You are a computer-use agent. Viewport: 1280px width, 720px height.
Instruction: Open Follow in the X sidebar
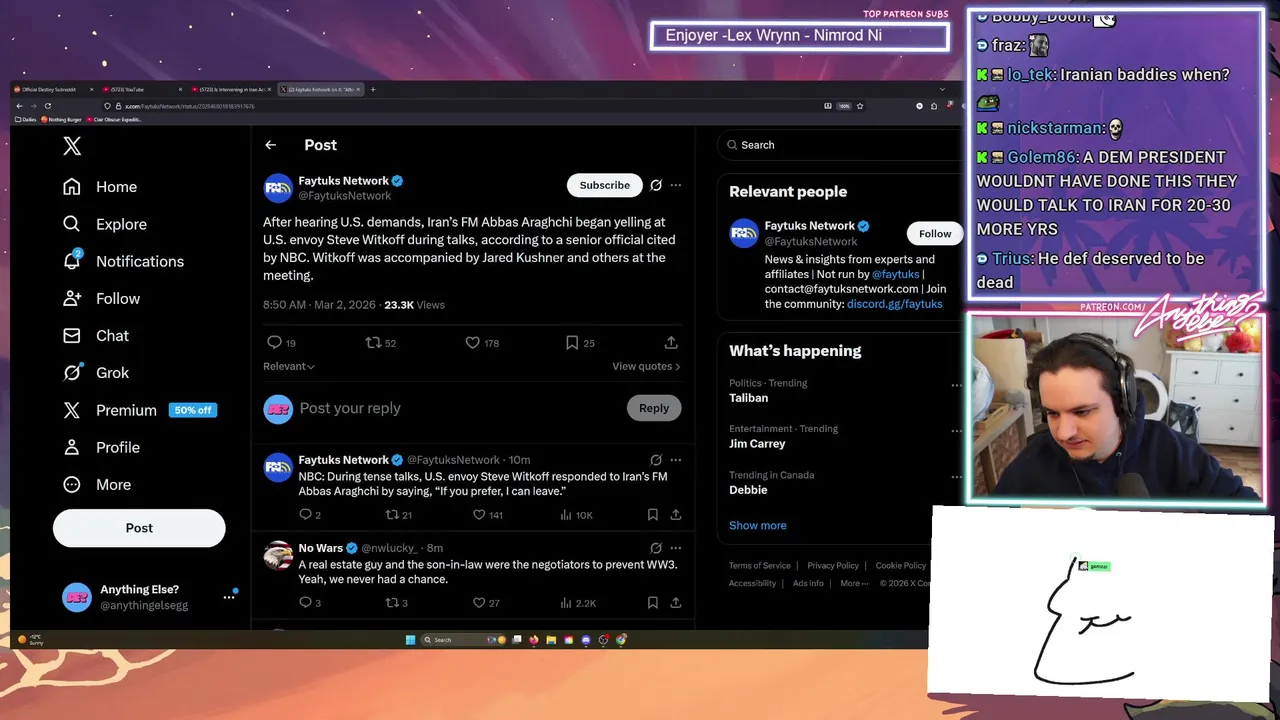[101, 298]
